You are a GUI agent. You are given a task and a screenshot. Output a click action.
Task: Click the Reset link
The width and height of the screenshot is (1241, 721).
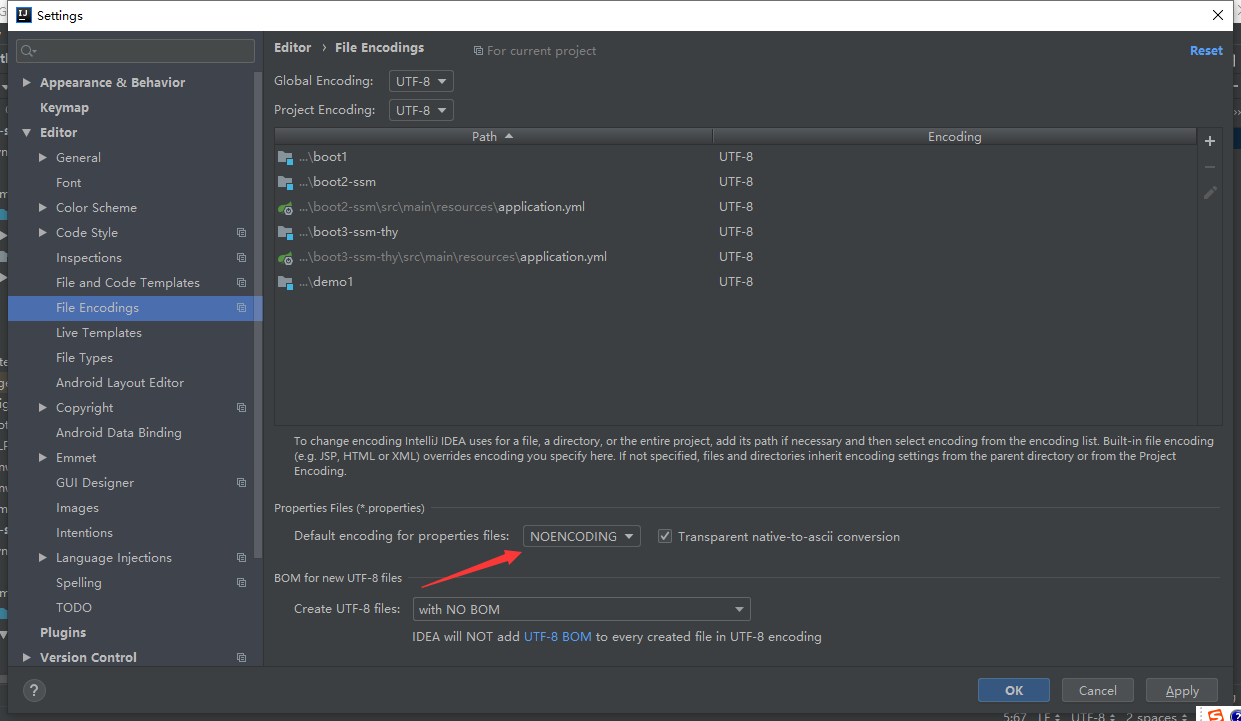pyautogui.click(x=1206, y=50)
